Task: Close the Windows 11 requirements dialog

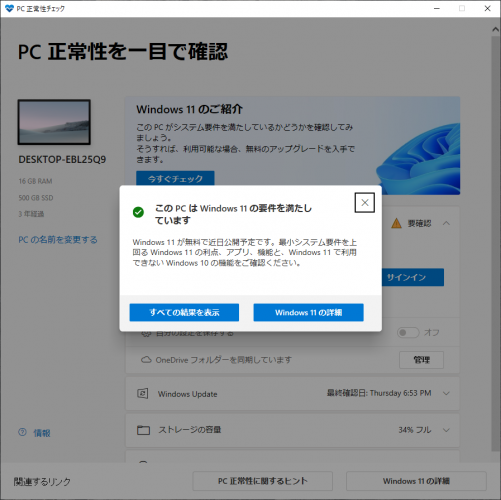Action: coord(364,202)
